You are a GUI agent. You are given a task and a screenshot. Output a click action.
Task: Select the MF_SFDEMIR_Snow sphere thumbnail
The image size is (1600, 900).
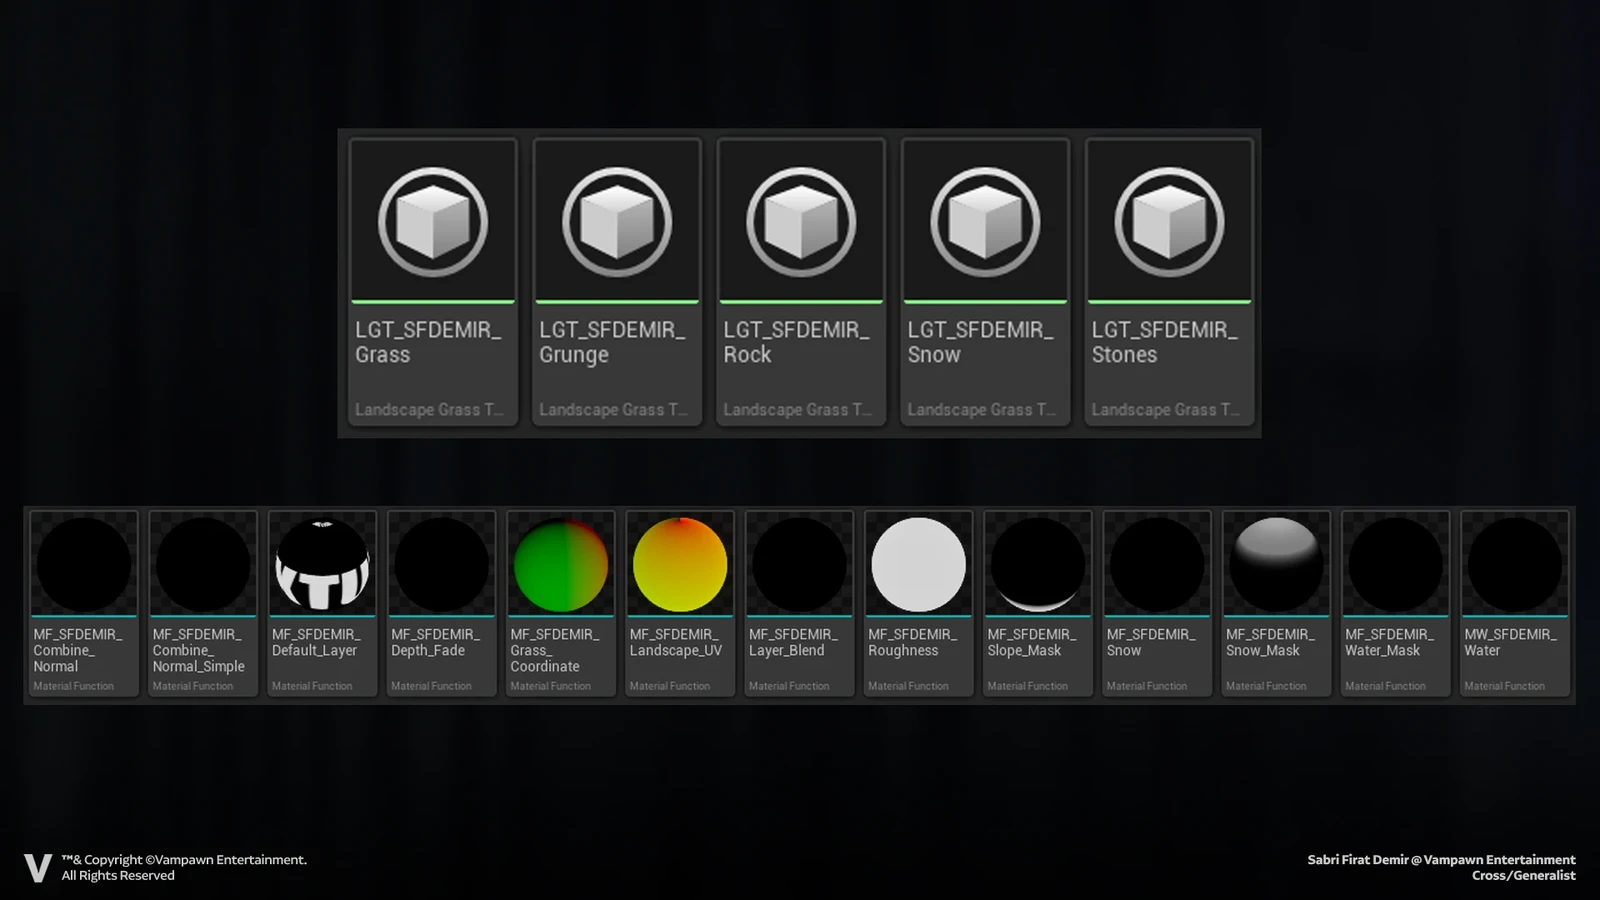coord(1157,565)
